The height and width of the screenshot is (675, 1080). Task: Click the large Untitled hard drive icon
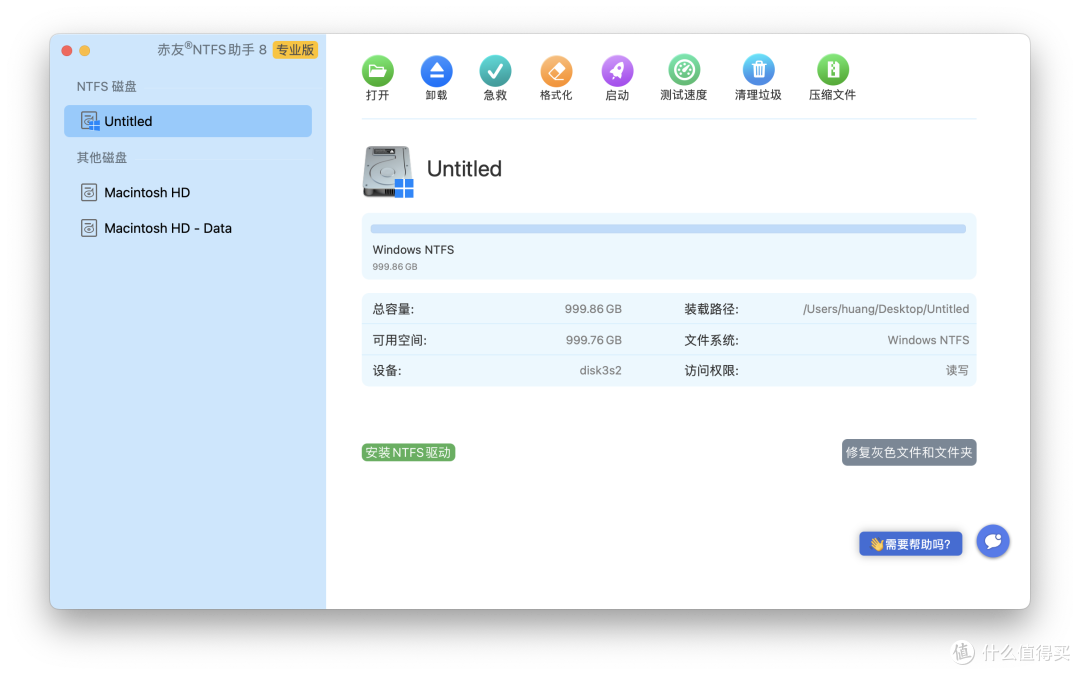point(388,172)
